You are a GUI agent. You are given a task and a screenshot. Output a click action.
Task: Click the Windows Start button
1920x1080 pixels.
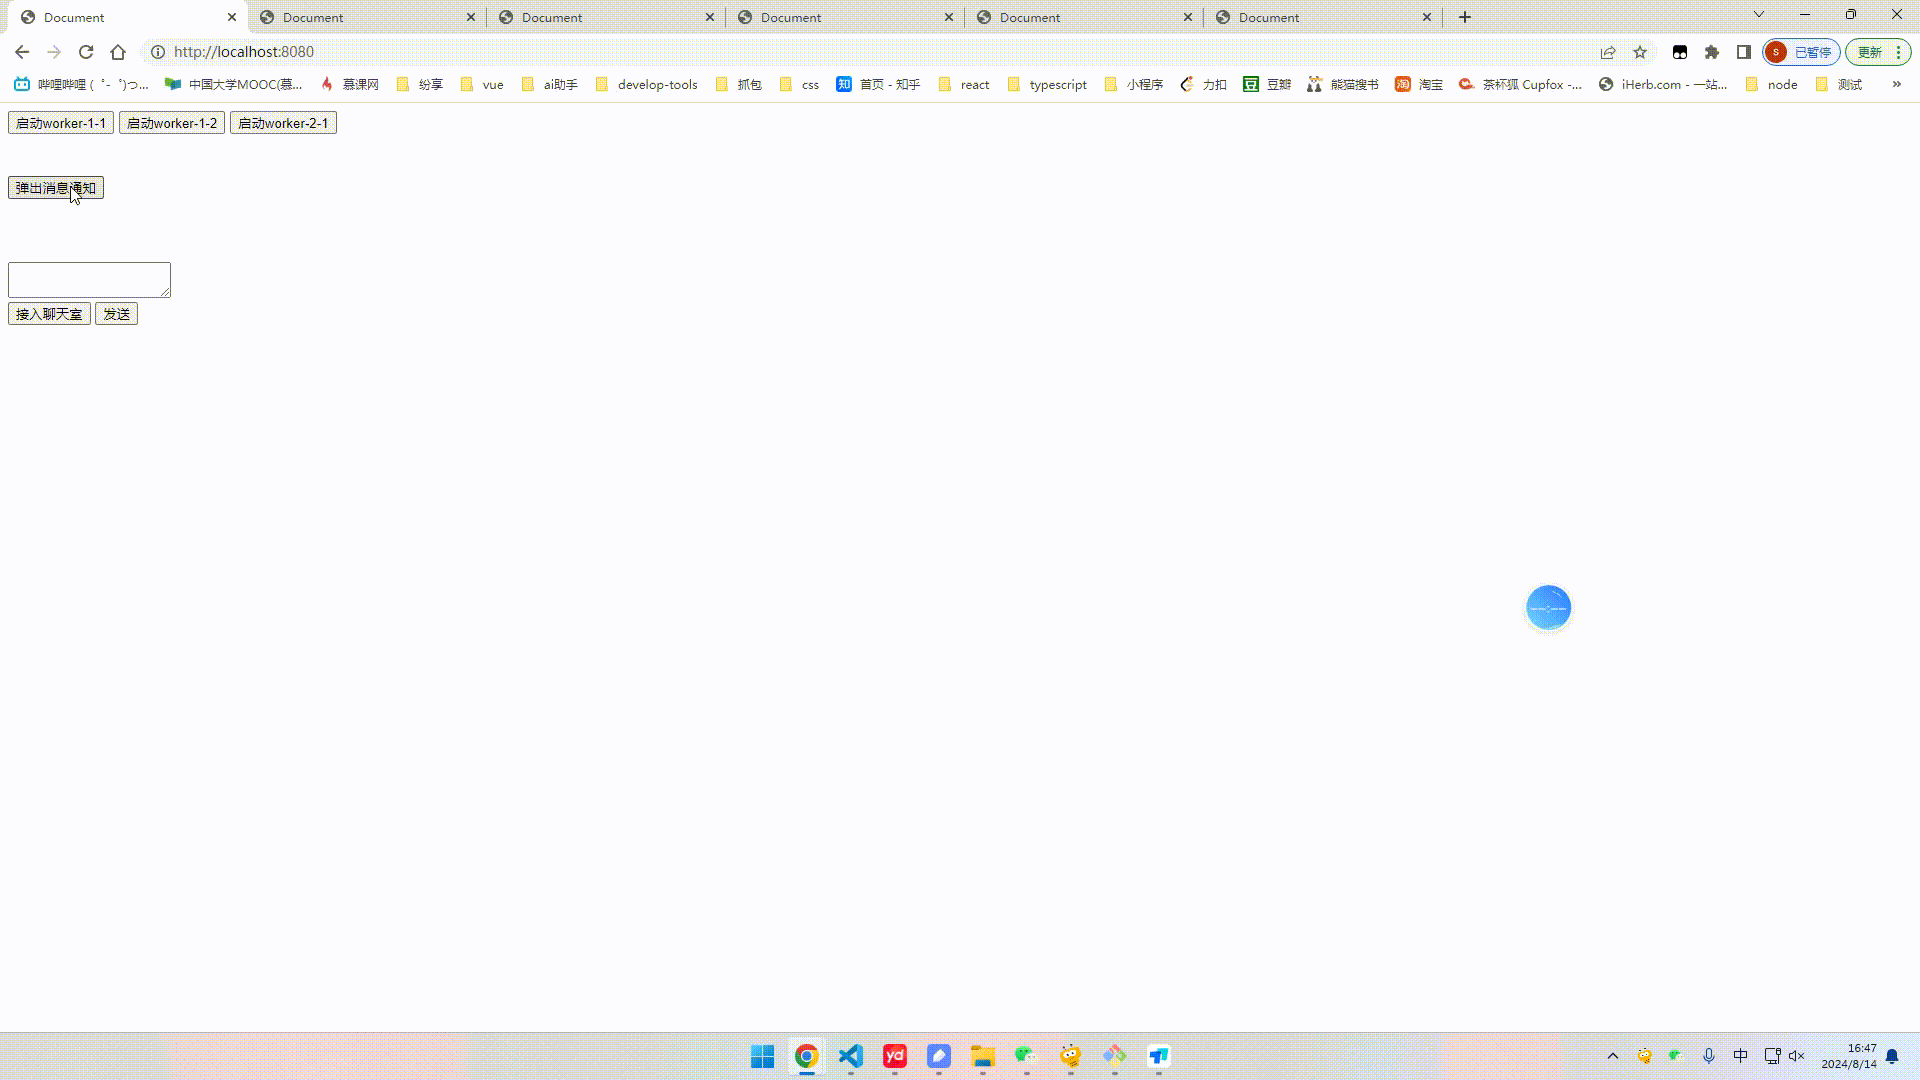pos(762,1056)
